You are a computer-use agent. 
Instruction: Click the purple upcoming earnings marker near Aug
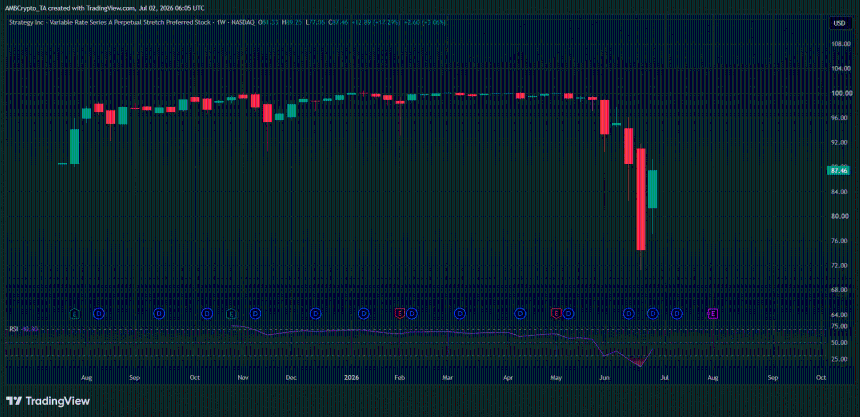tap(713, 313)
